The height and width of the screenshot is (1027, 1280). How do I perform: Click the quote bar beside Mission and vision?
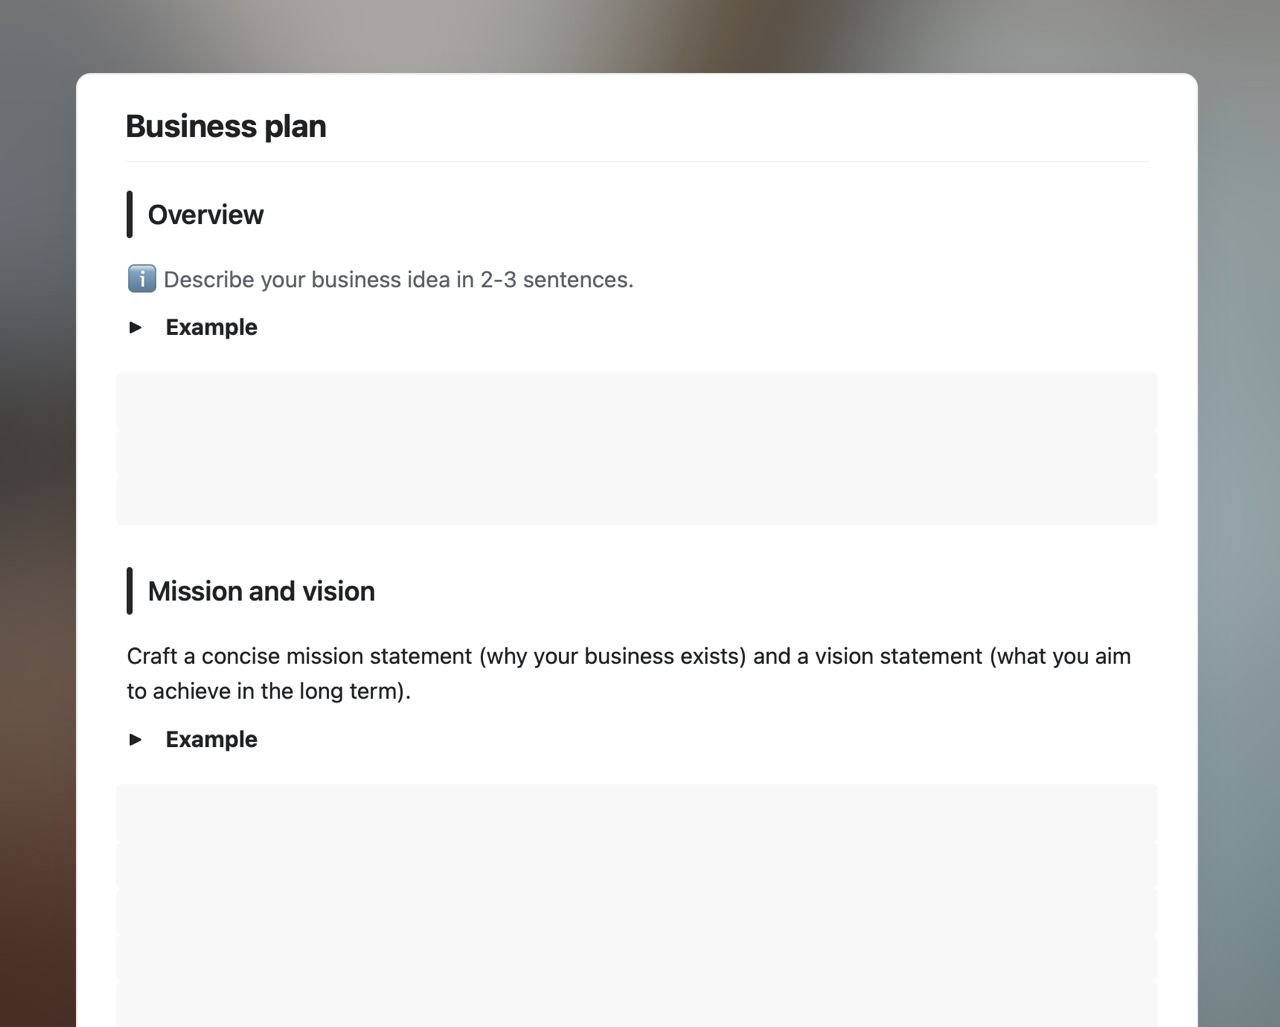pyautogui.click(x=130, y=591)
